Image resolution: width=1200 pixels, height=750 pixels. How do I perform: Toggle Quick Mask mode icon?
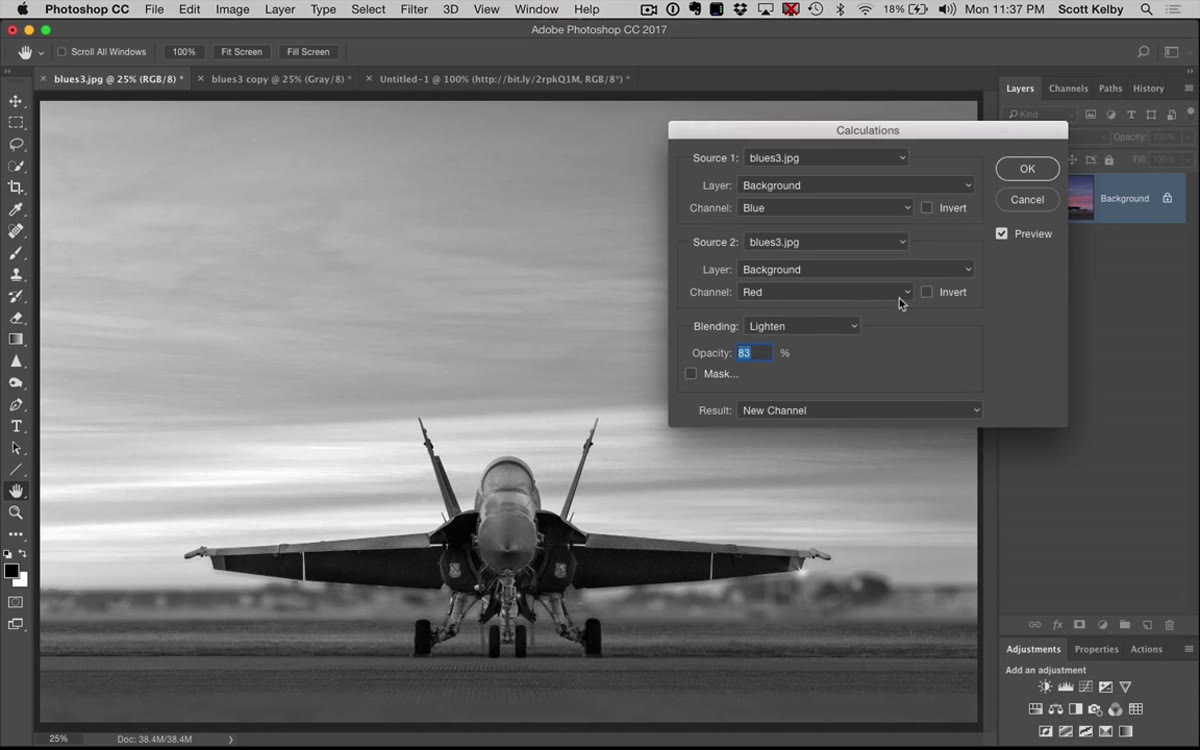pyautogui.click(x=16, y=602)
